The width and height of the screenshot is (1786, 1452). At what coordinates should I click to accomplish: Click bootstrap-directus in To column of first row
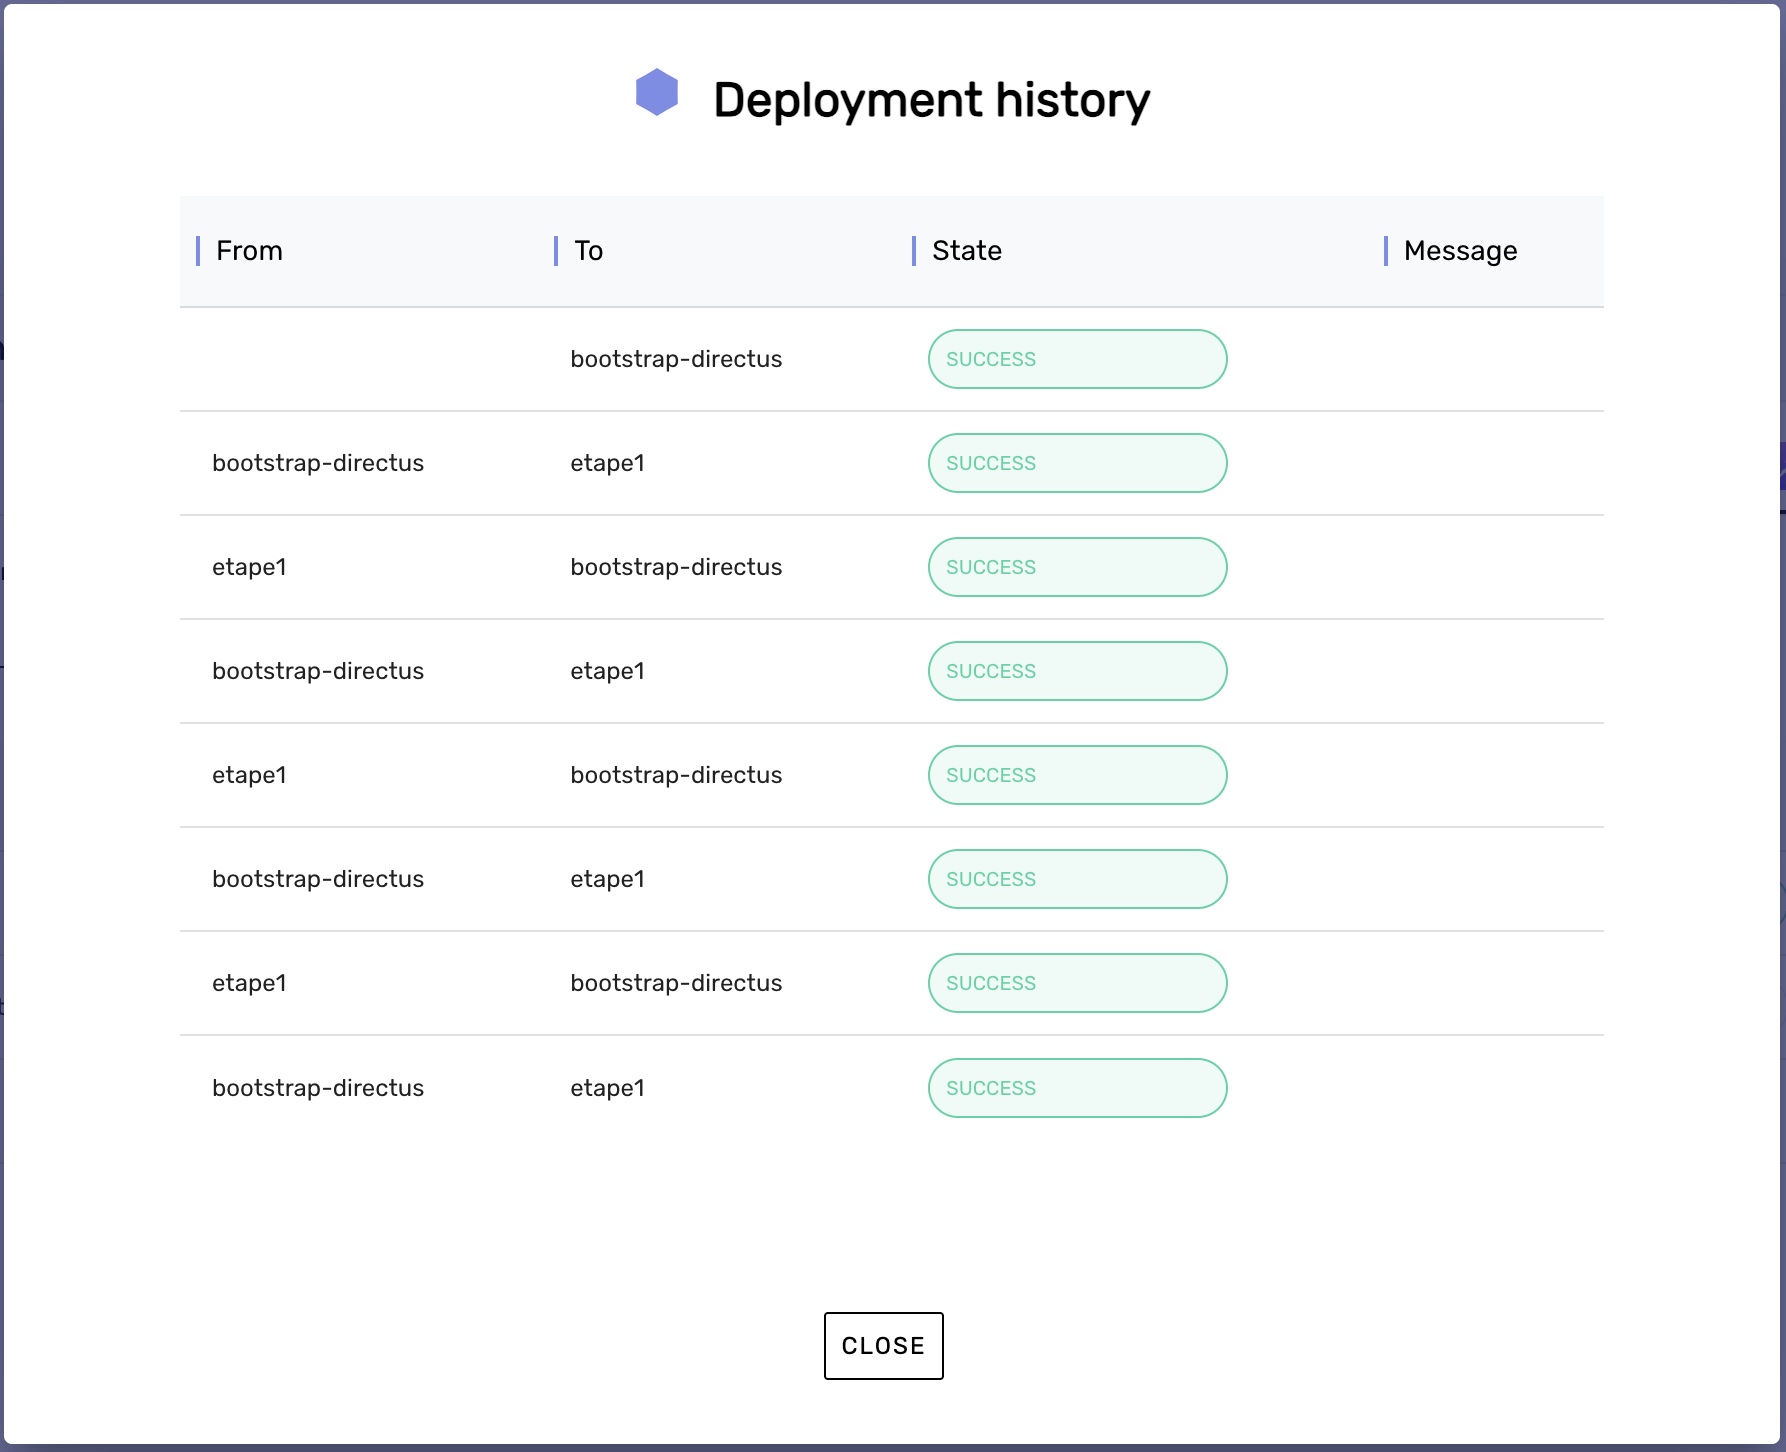tap(676, 359)
